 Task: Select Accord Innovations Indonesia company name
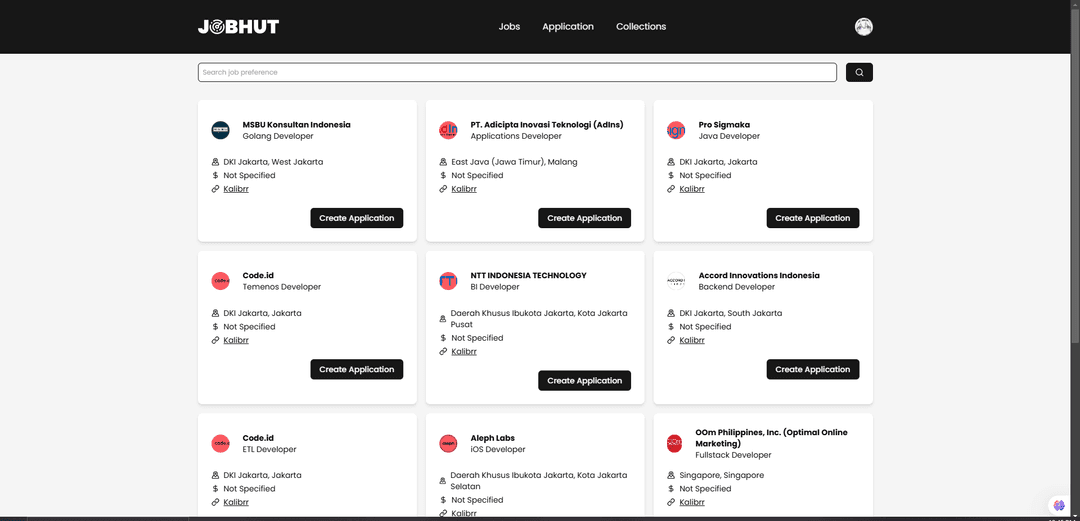759,275
